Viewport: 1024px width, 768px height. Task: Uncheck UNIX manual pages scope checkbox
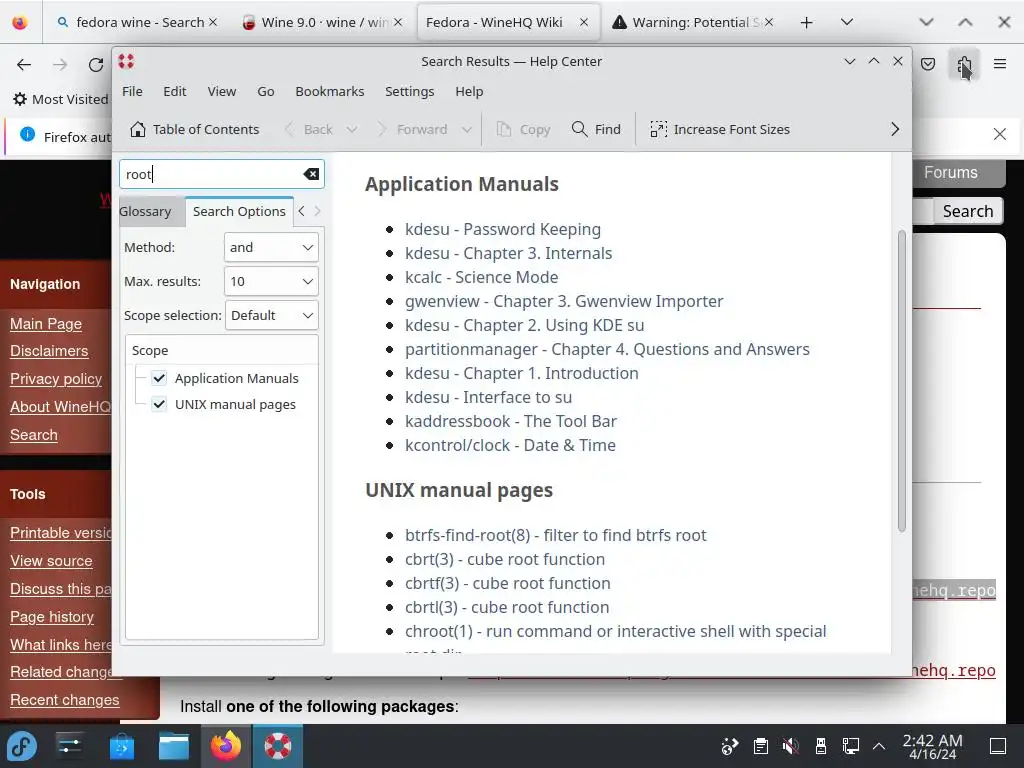(159, 404)
